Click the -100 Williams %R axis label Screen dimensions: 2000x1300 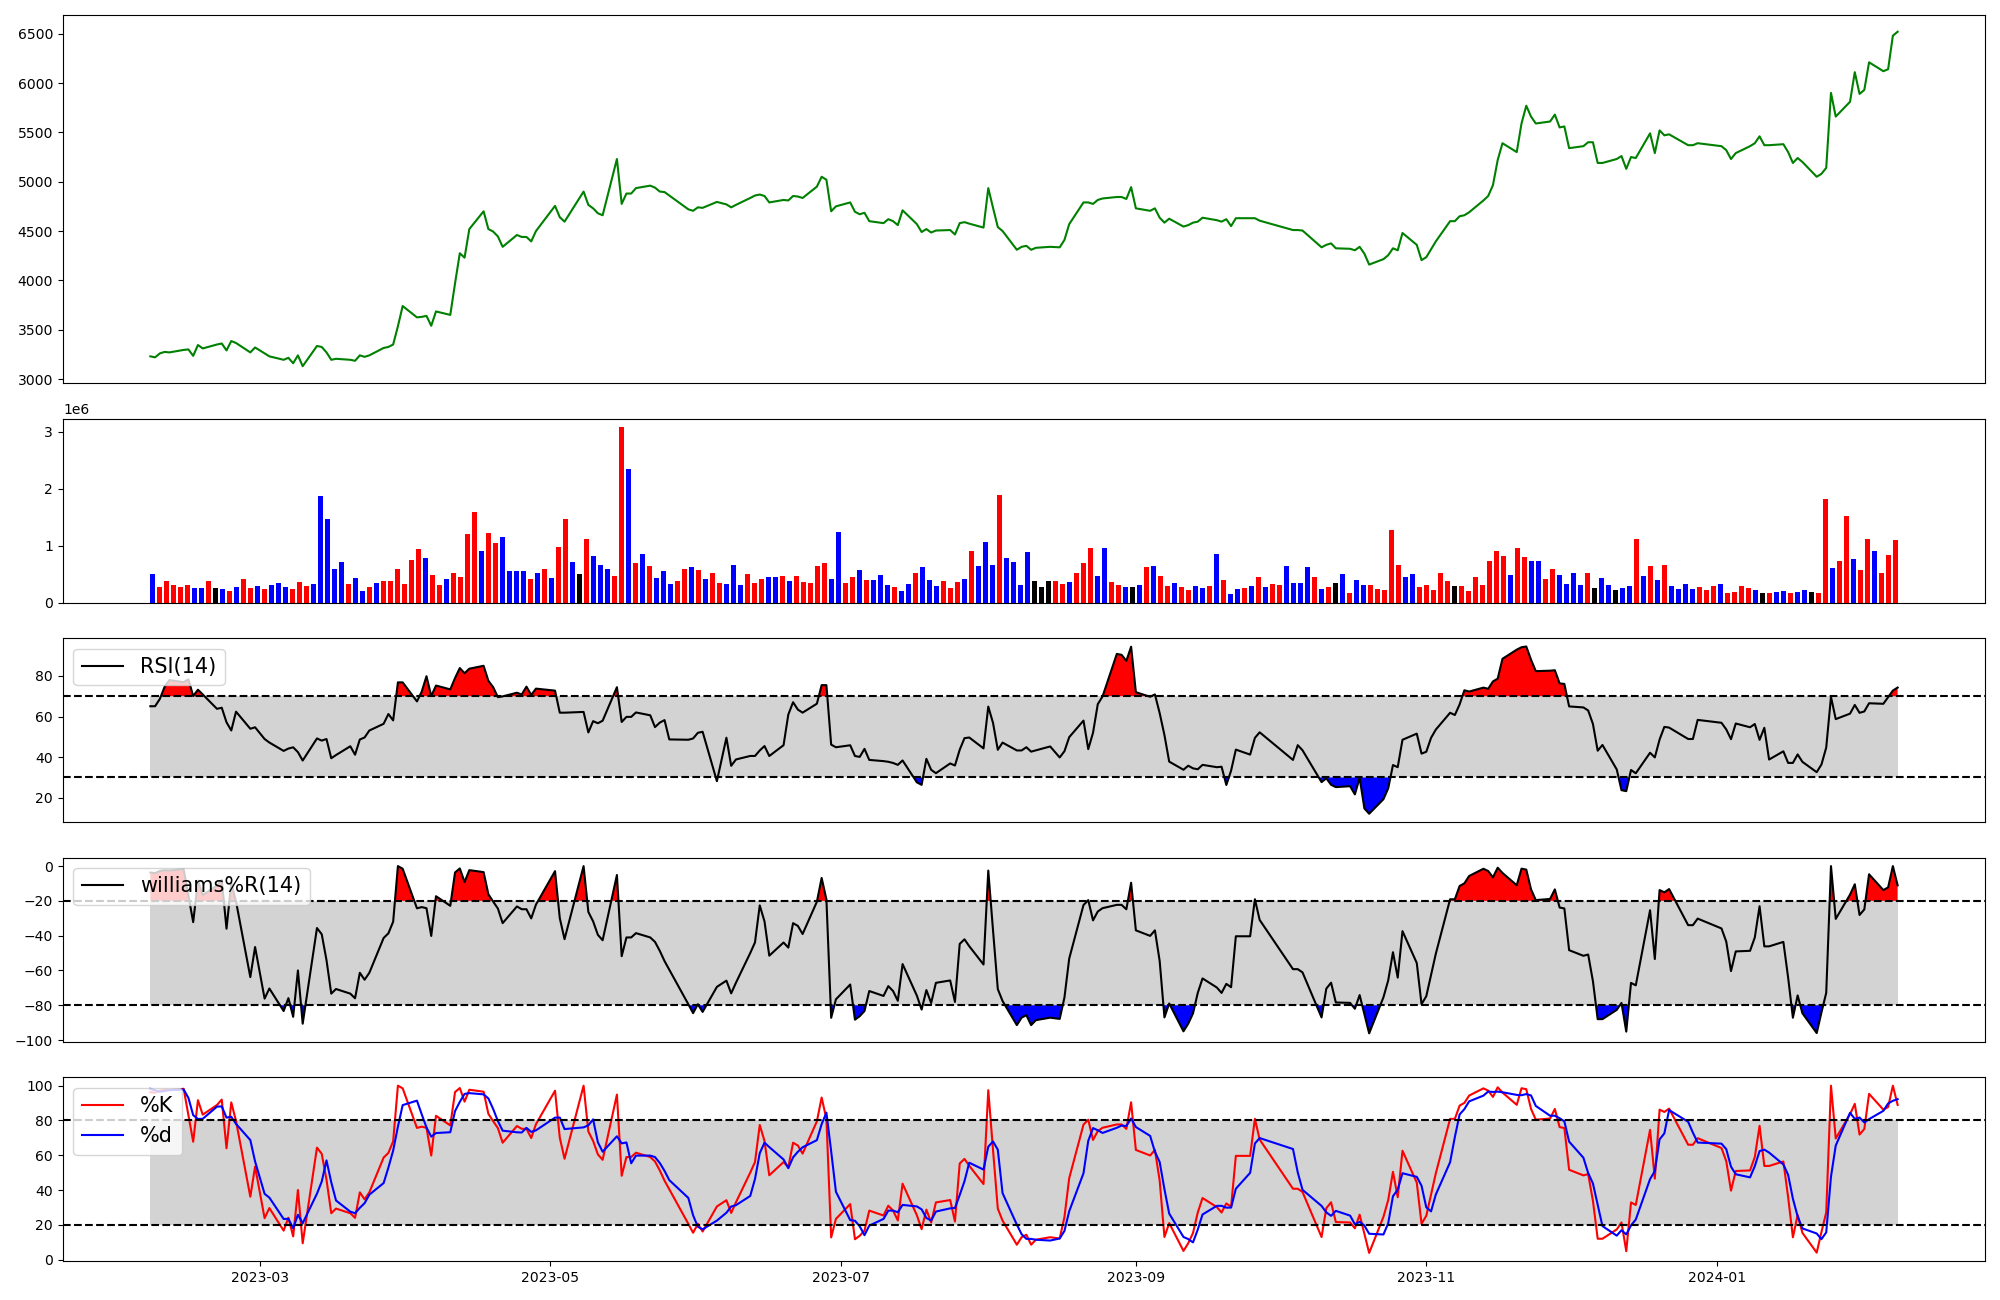35,1041
